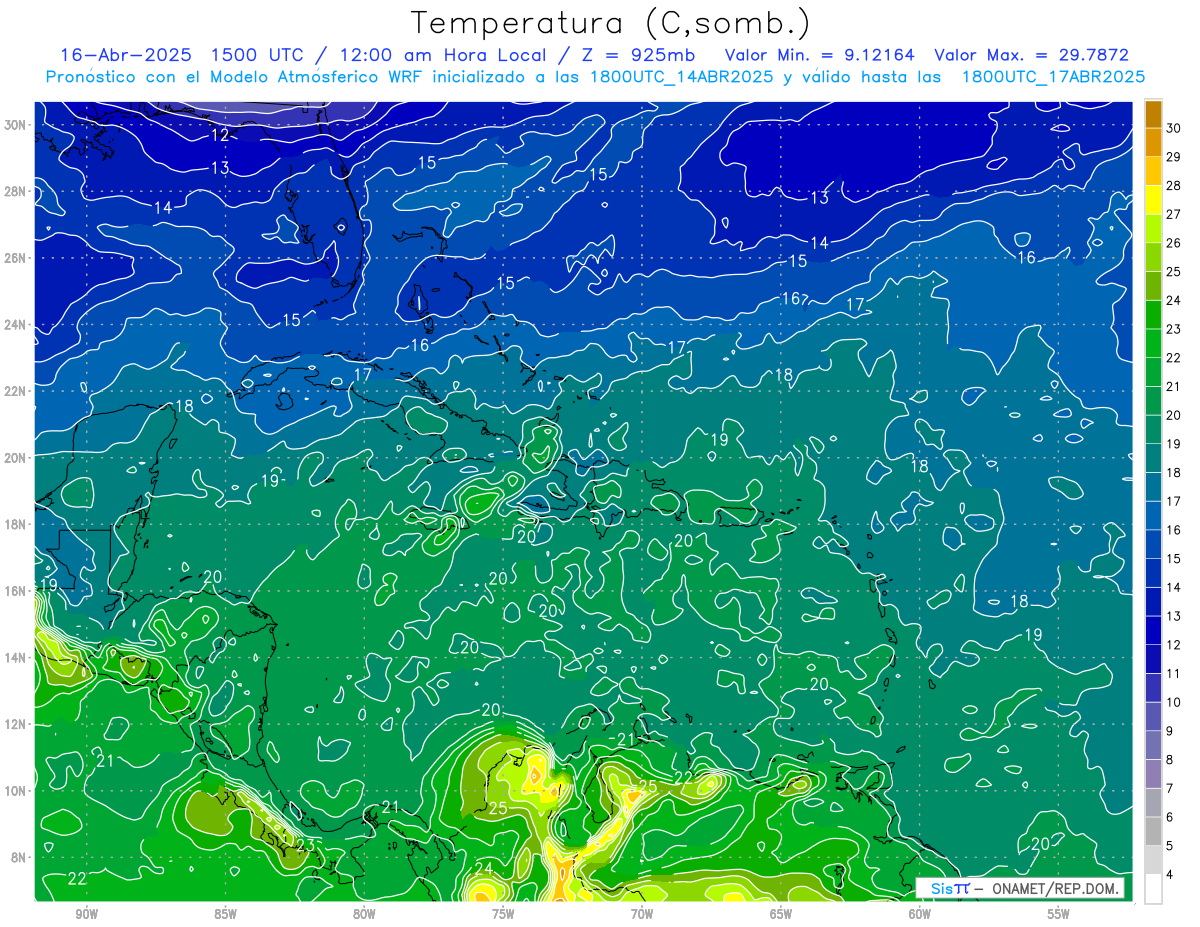
Task: Click the blue colorbar segment between 15 and 16
Action: pyautogui.click(x=1153, y=544)
